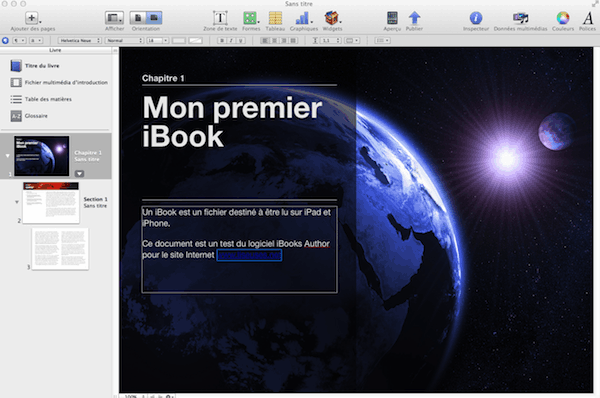
Task: Click the Mon premier iBook title
Action: click(x=232, y=122)
